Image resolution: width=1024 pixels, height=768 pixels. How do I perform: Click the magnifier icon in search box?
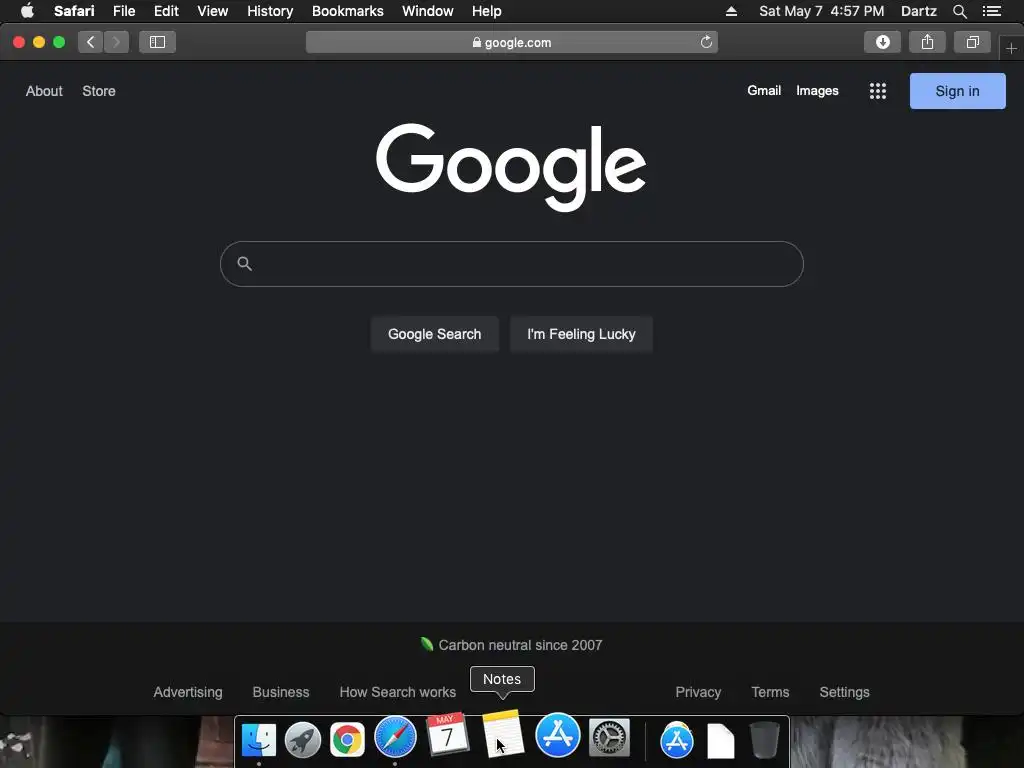[x=244, y=263]
